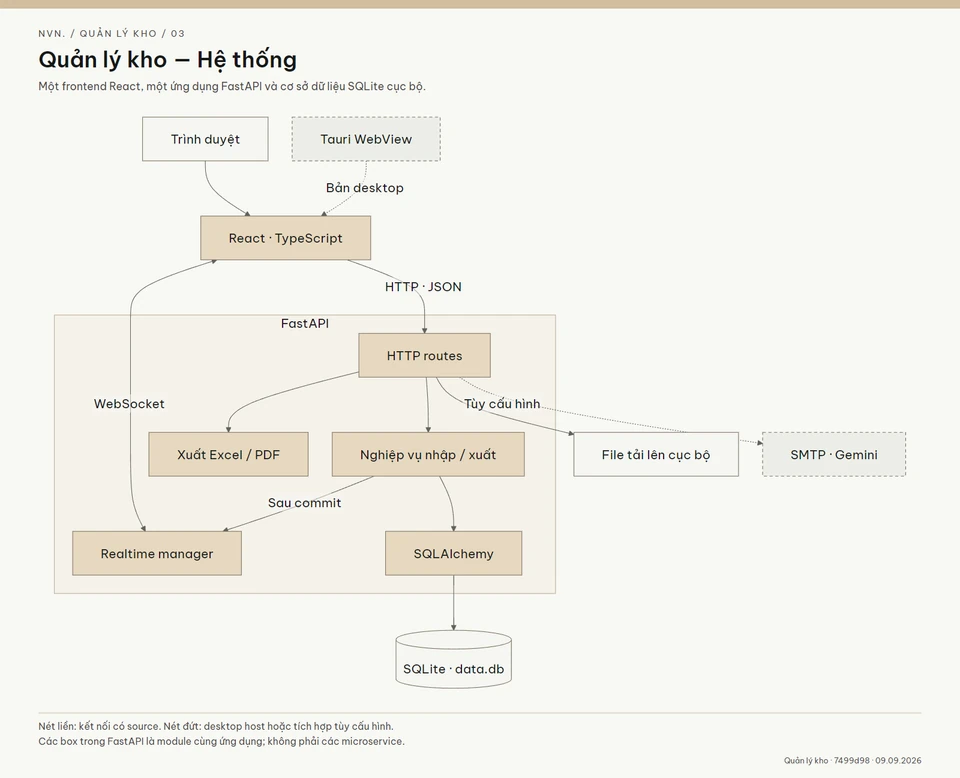Select the "File tải lên cục bộ" box
Screen dimensions: 960x778
click(656, 454)
